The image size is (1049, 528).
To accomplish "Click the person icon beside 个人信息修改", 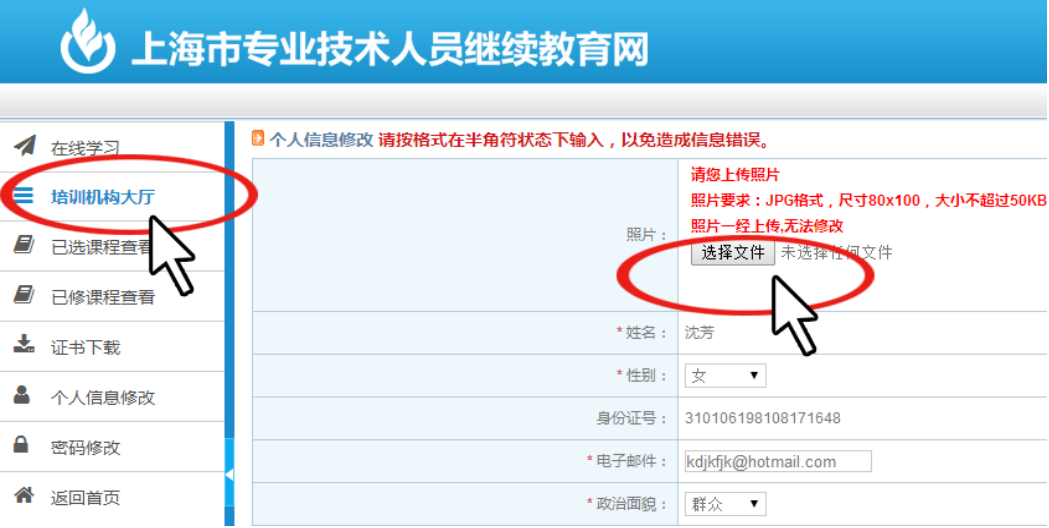I will (22, 395).
